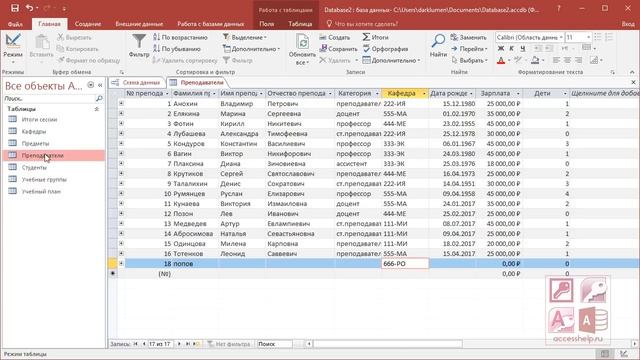Switch to Схема данных document tab

tap(137, 82)
